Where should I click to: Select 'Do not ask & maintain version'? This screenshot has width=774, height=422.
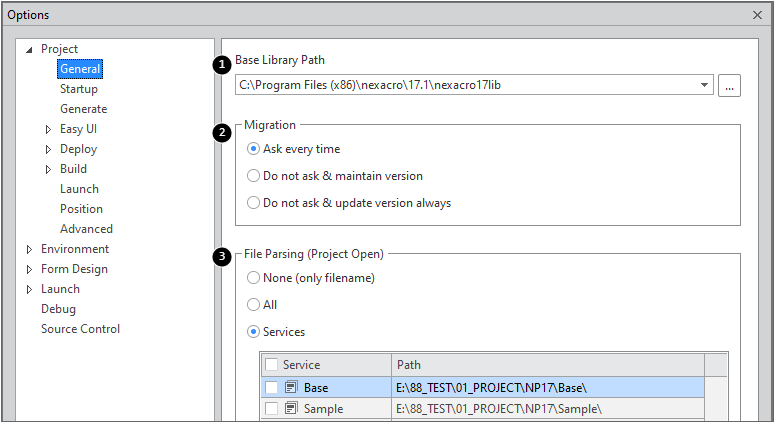pos(253,176)
